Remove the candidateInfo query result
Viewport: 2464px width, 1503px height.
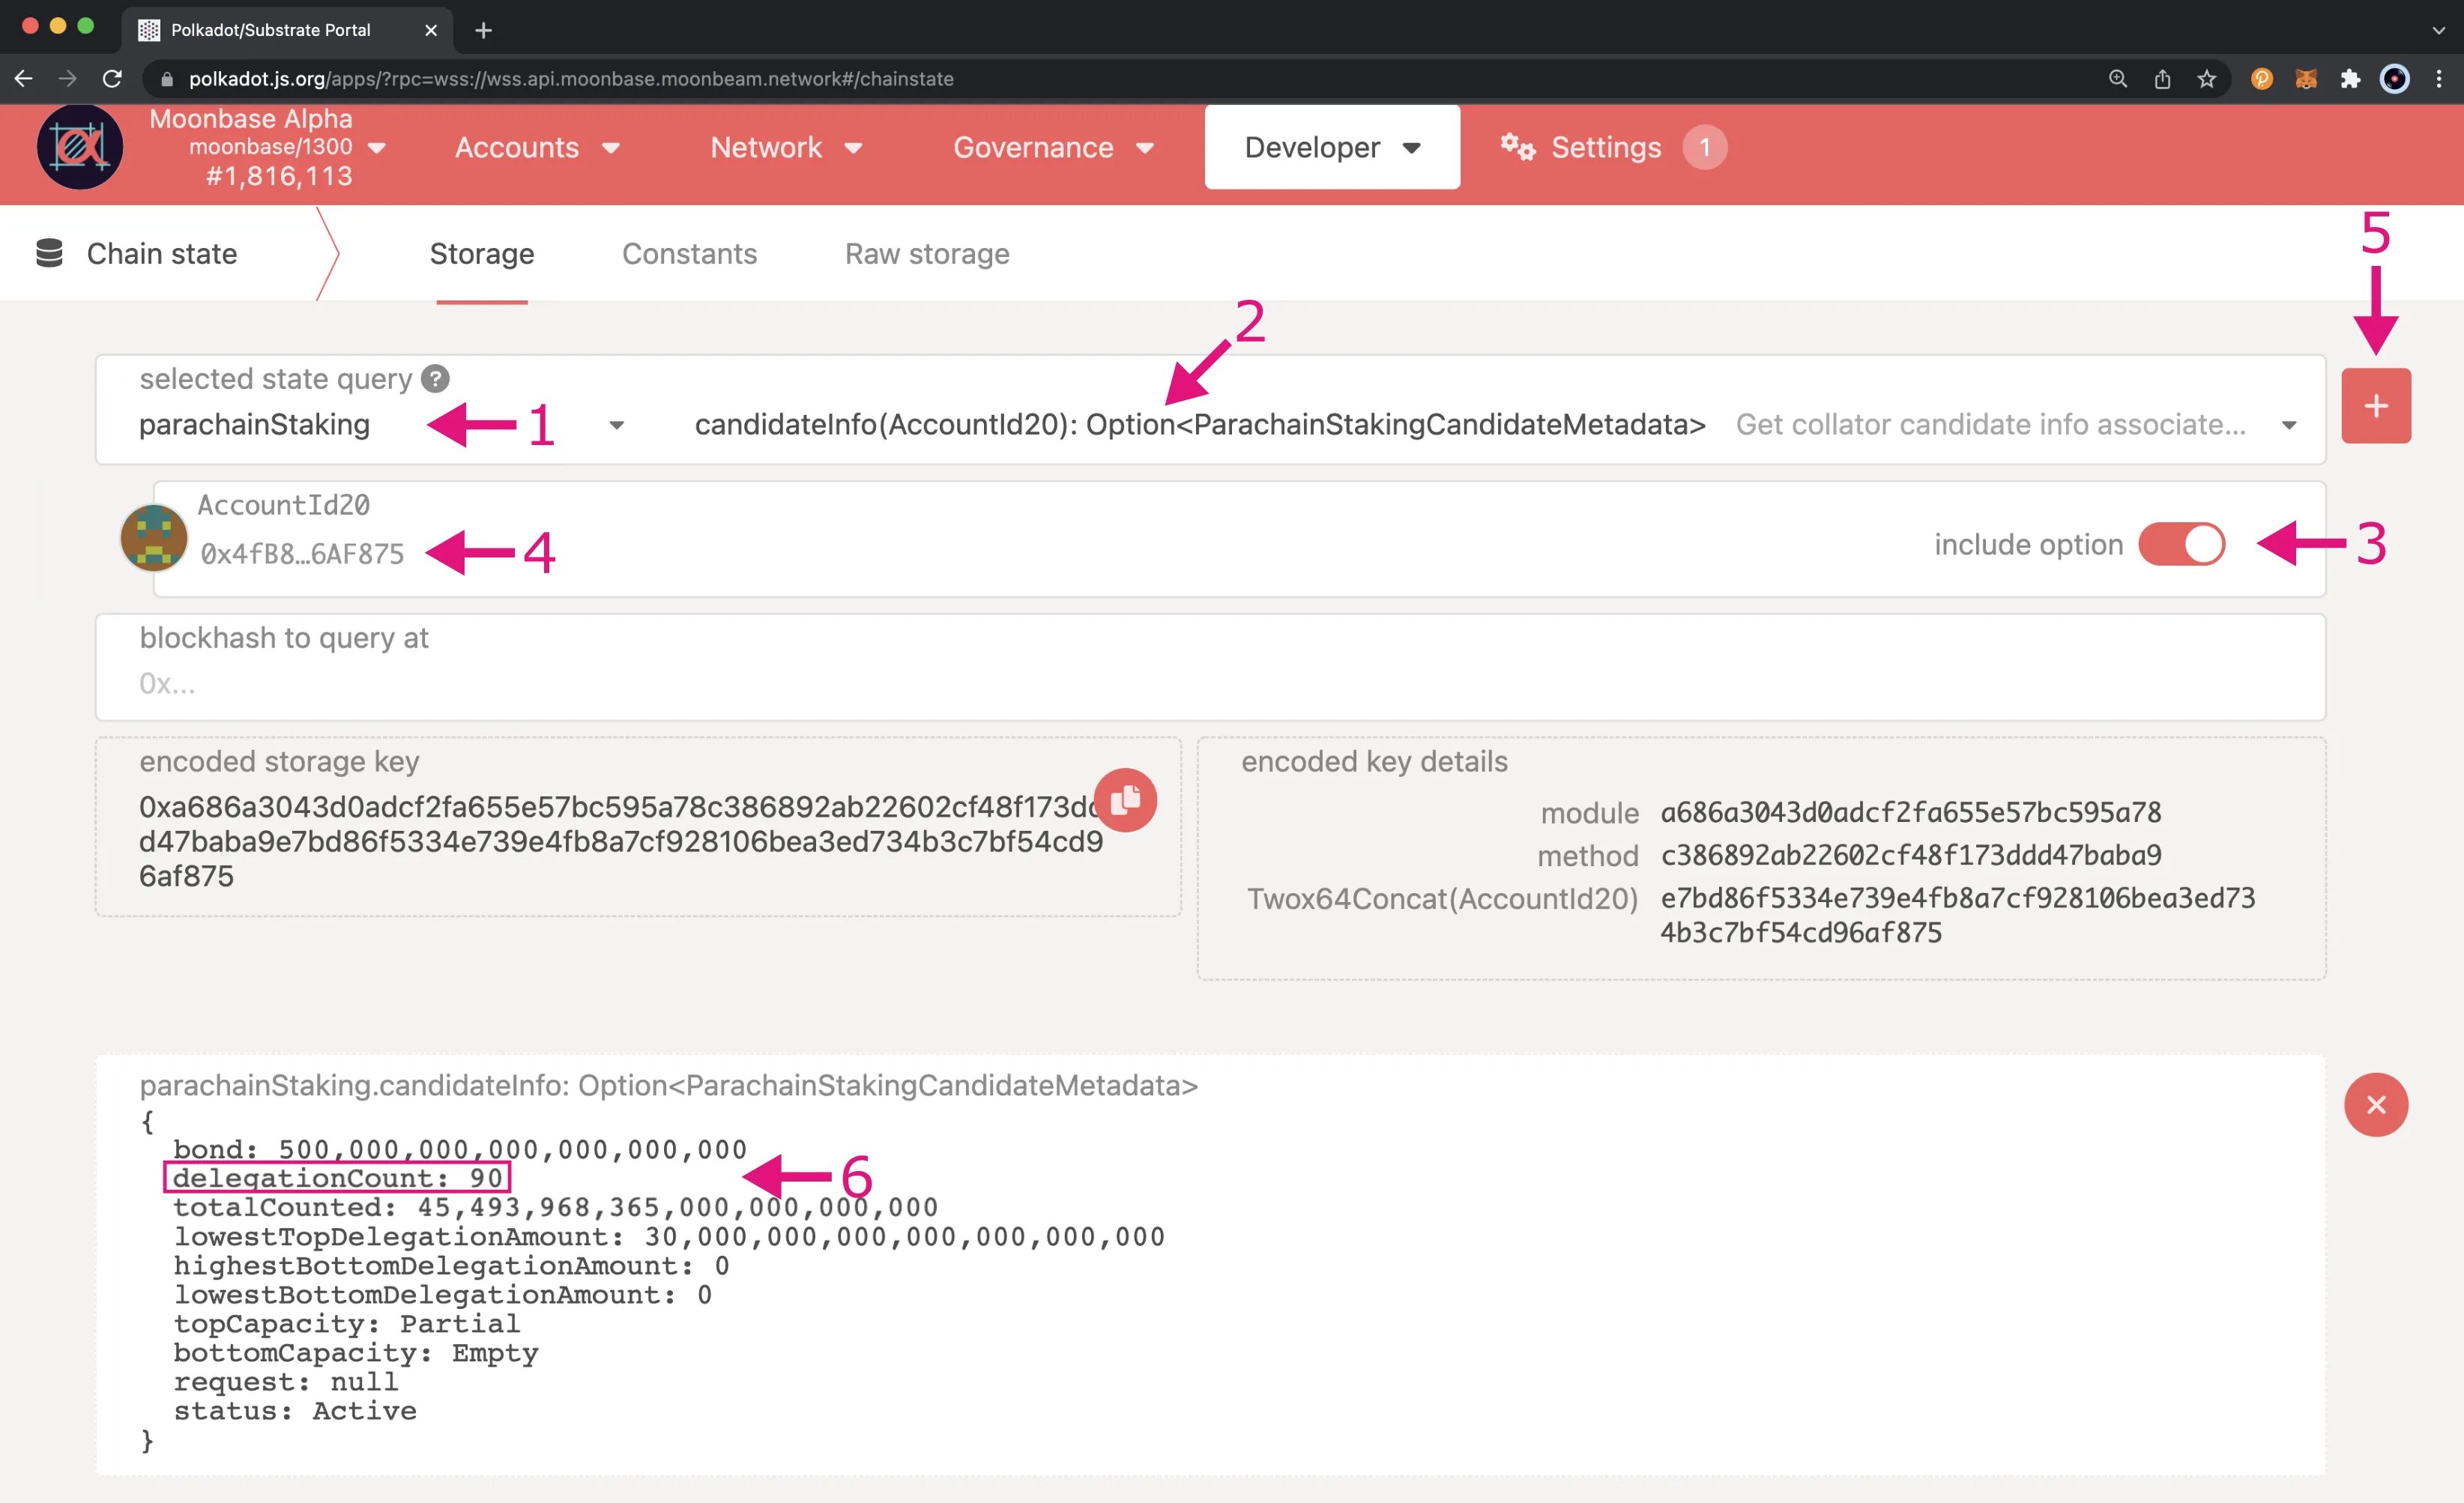[2375, 1105]
